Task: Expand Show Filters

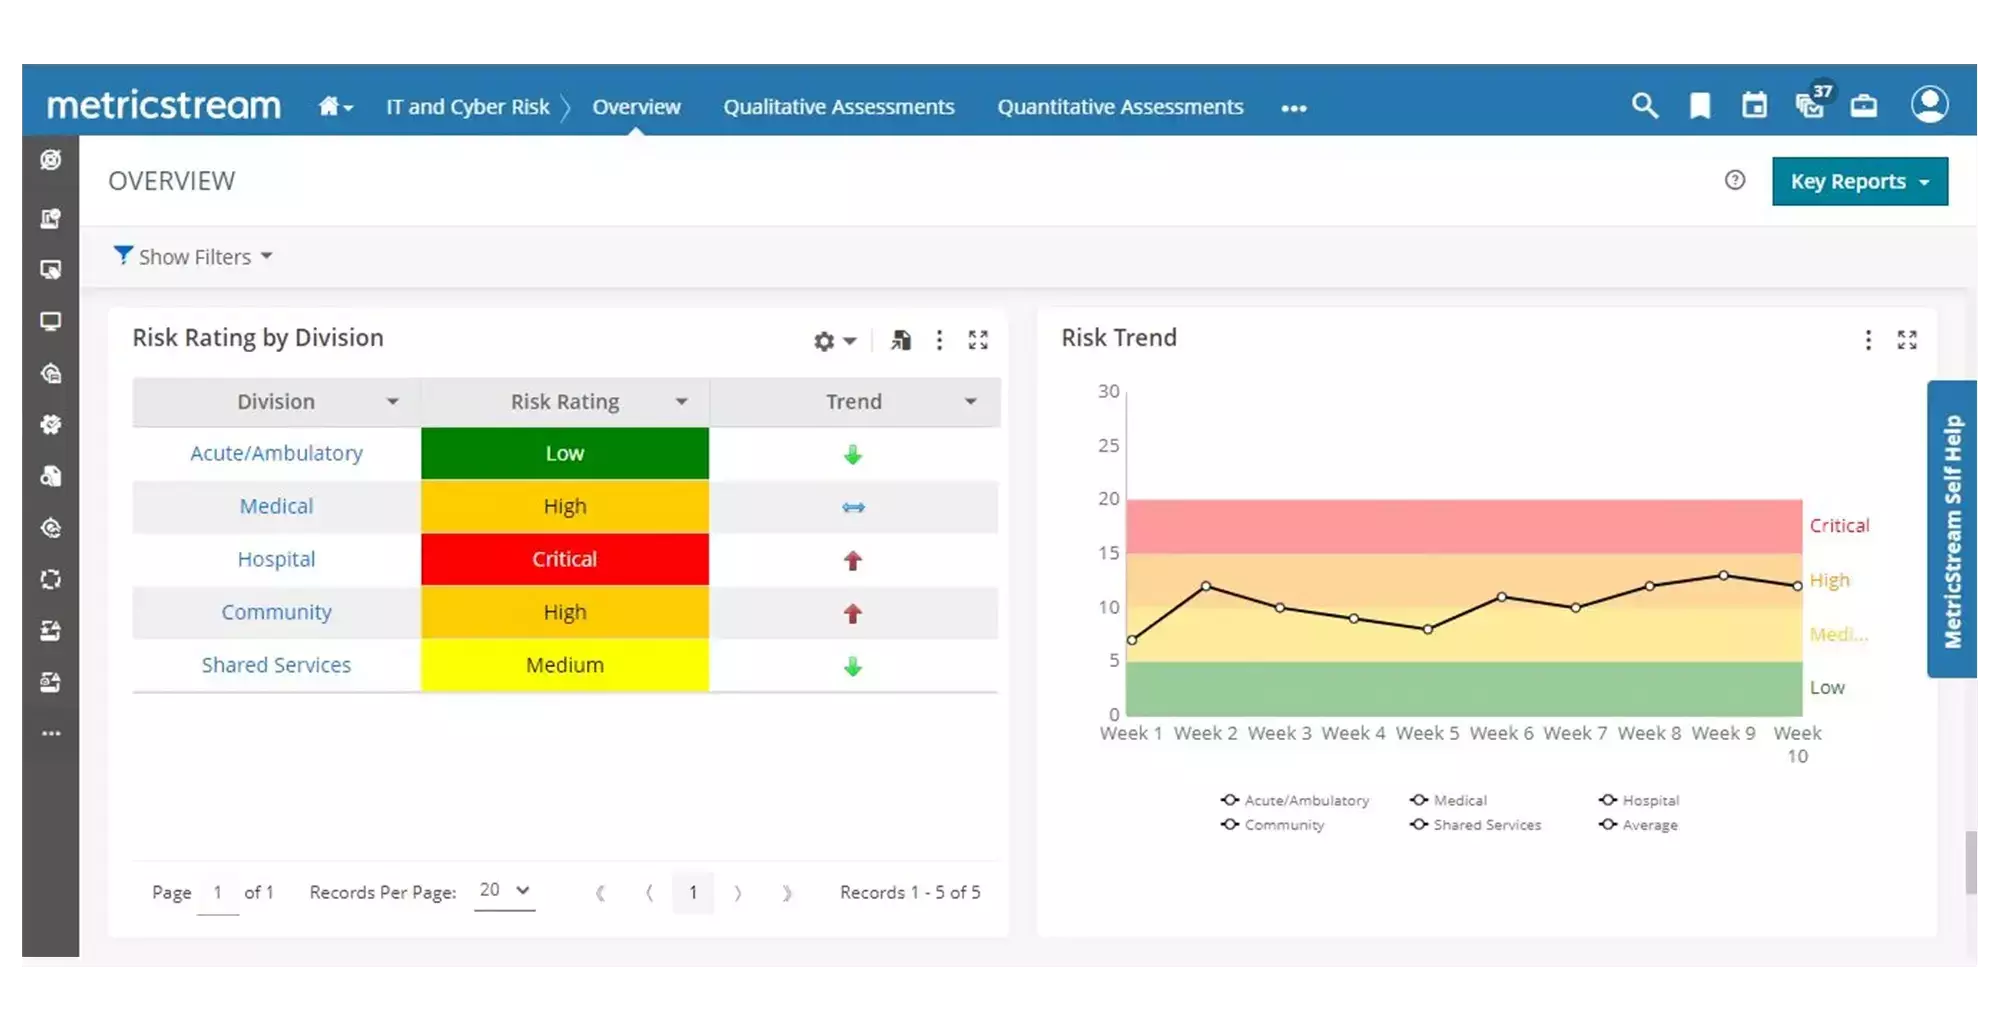Action: tap(193, 256)
